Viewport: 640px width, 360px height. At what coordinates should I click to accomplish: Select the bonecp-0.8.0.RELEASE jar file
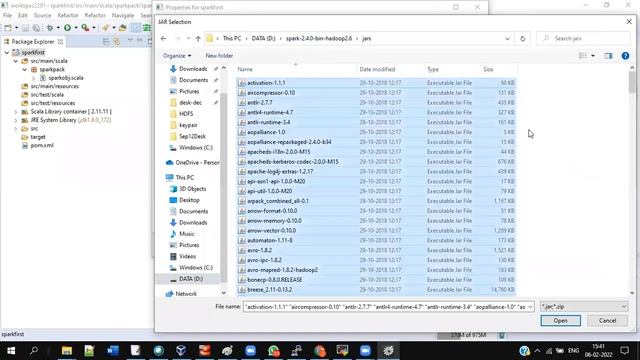[x=376, y=280]
